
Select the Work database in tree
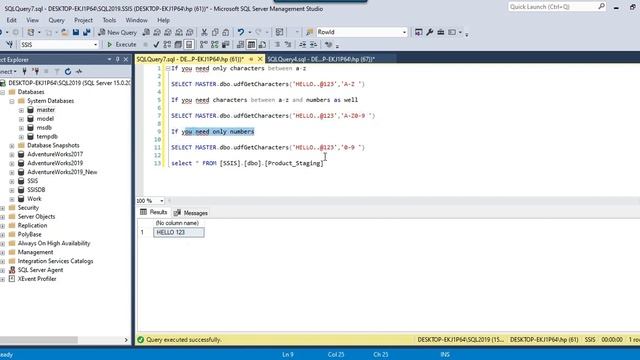click(34, 199)
